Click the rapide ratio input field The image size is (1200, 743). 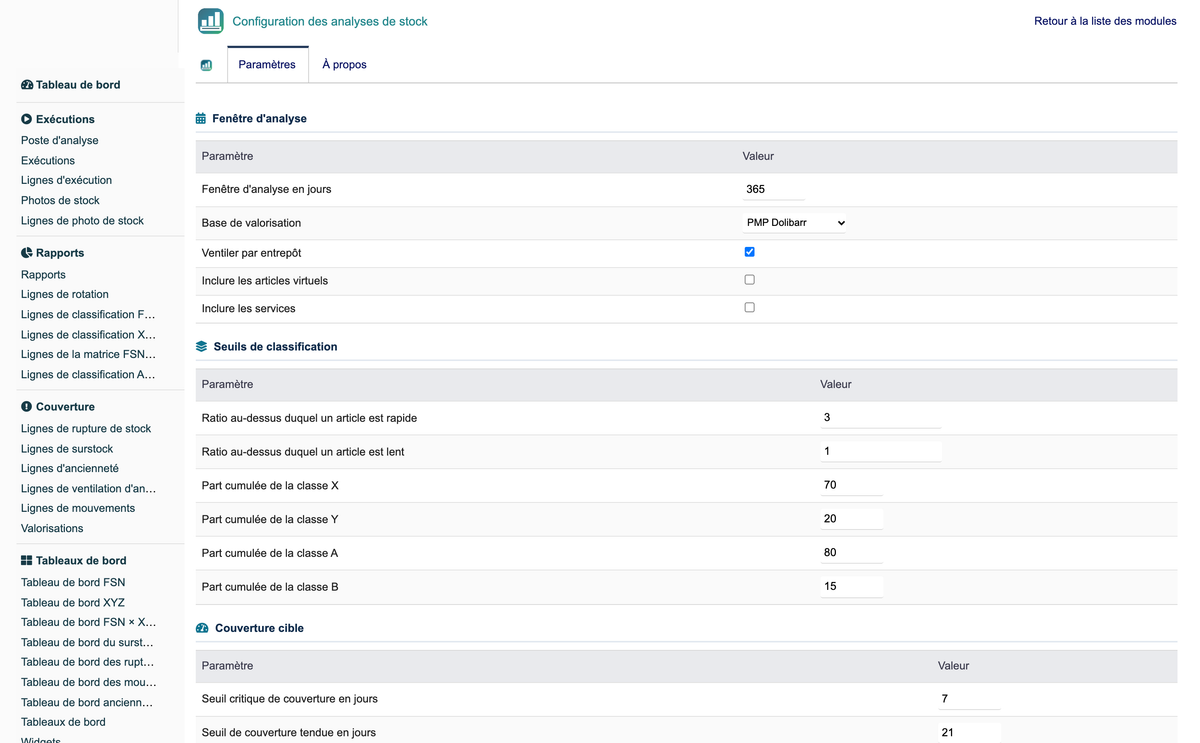881,417
